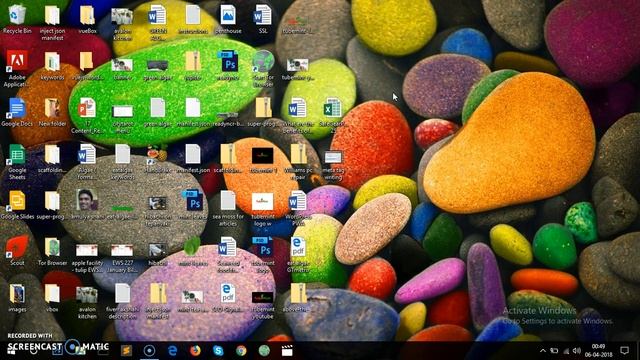
Task: Open the Action Center notification icon
Action: tap(624, 351)
